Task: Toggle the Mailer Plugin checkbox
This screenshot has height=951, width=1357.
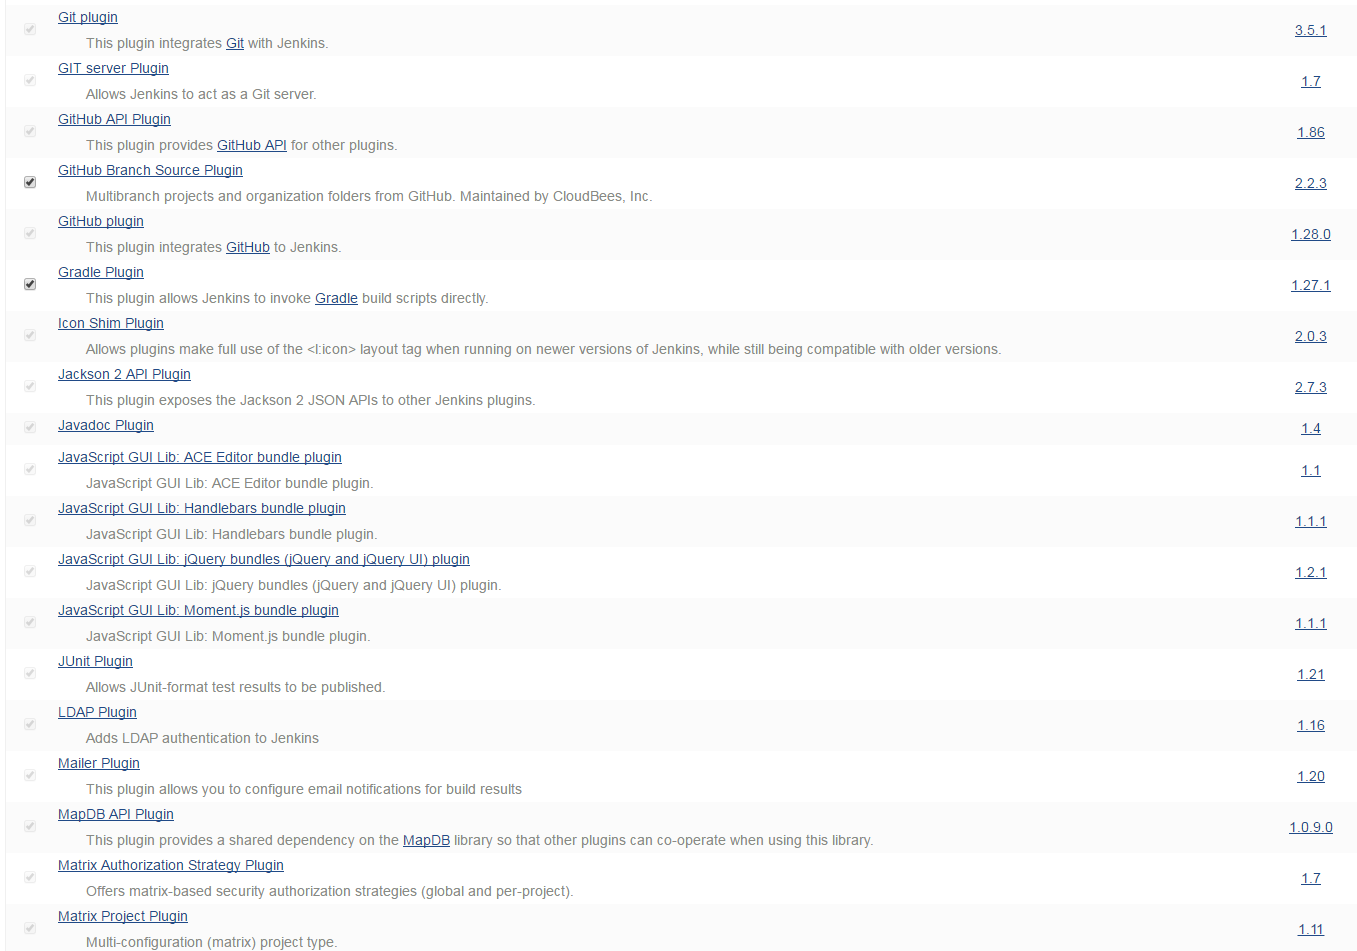Action: coord(30,775)
